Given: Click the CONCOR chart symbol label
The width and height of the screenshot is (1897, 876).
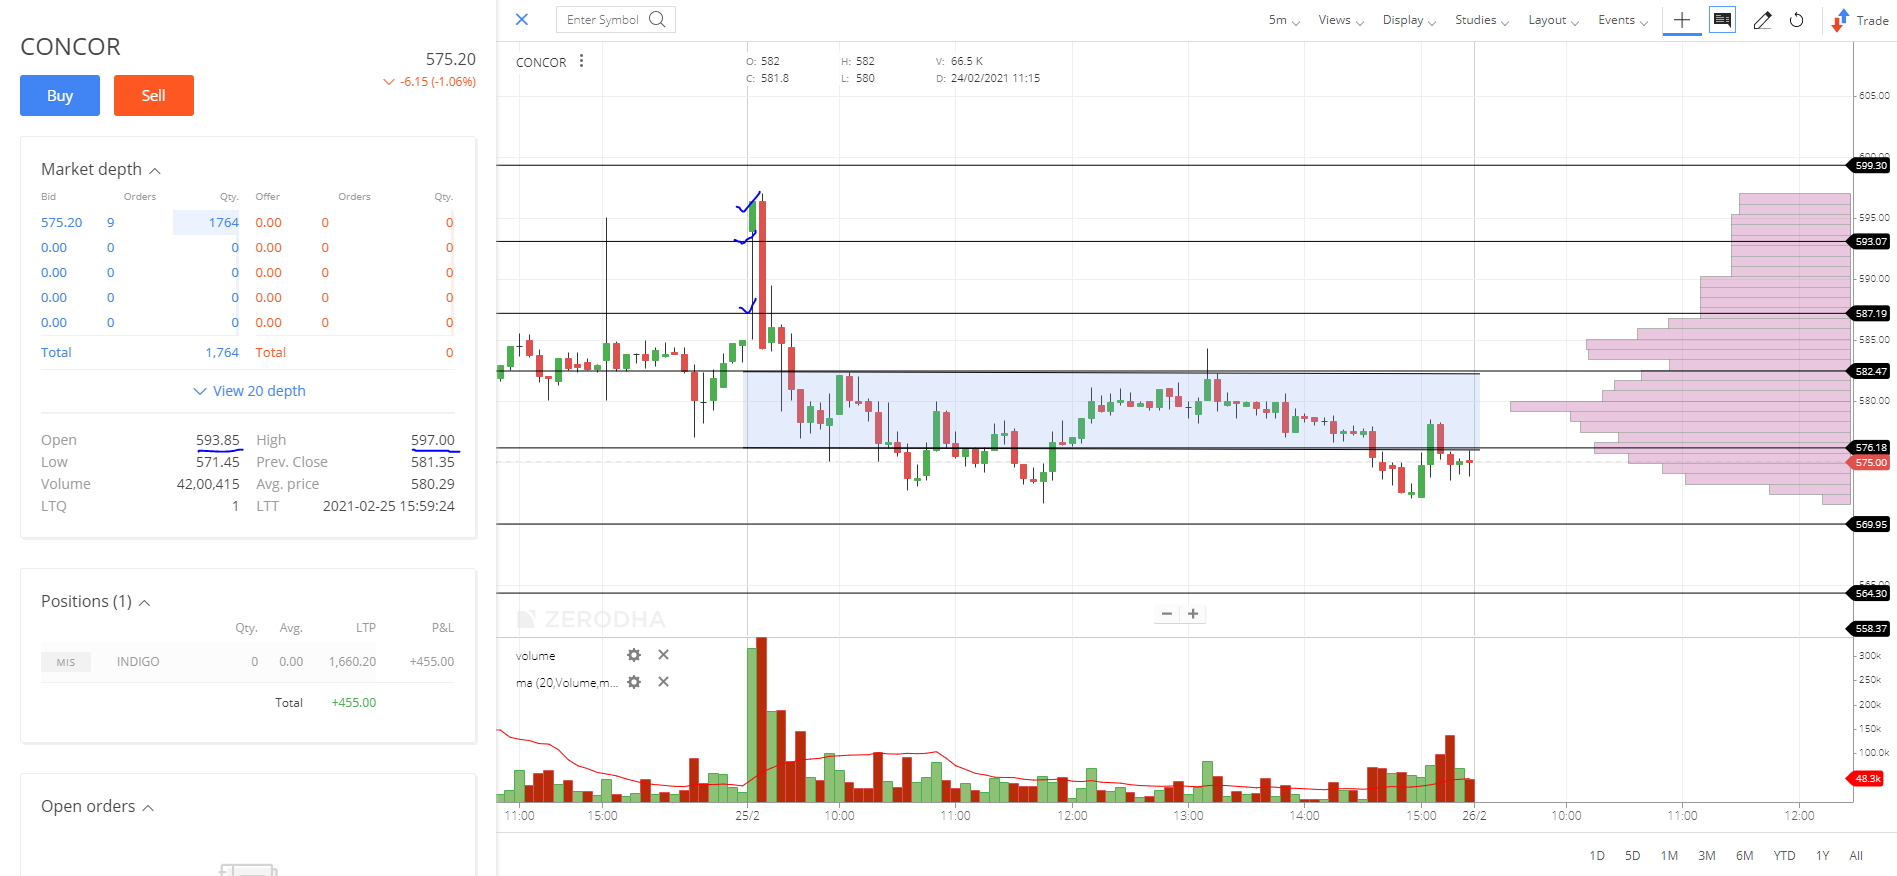Looking at the screenshot, I should point(541,62).
